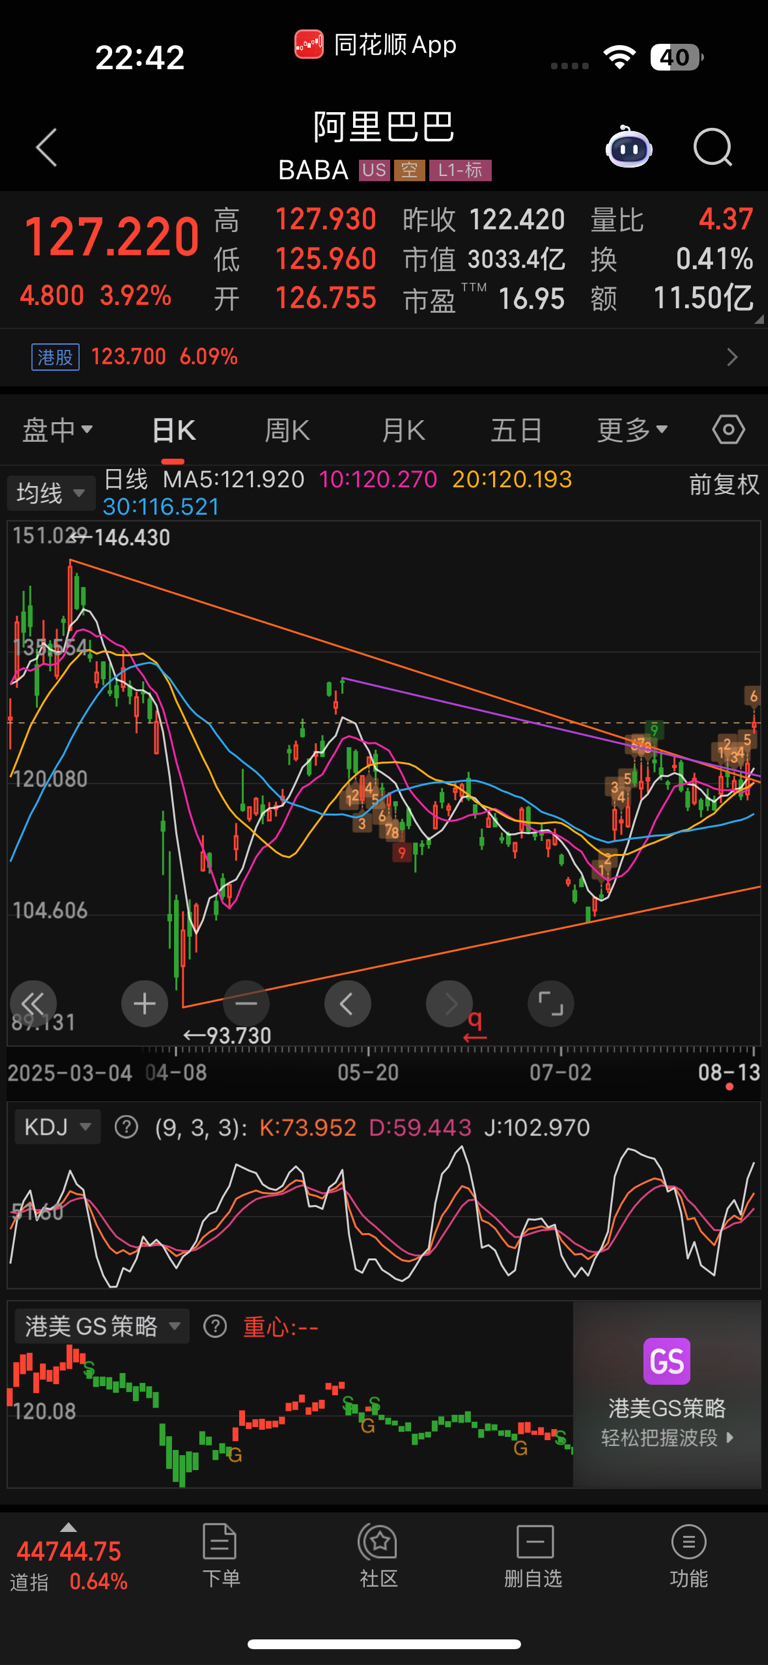Tap the back arrow icon
Screen dimensions: 769x1665
tap(47, 148)
